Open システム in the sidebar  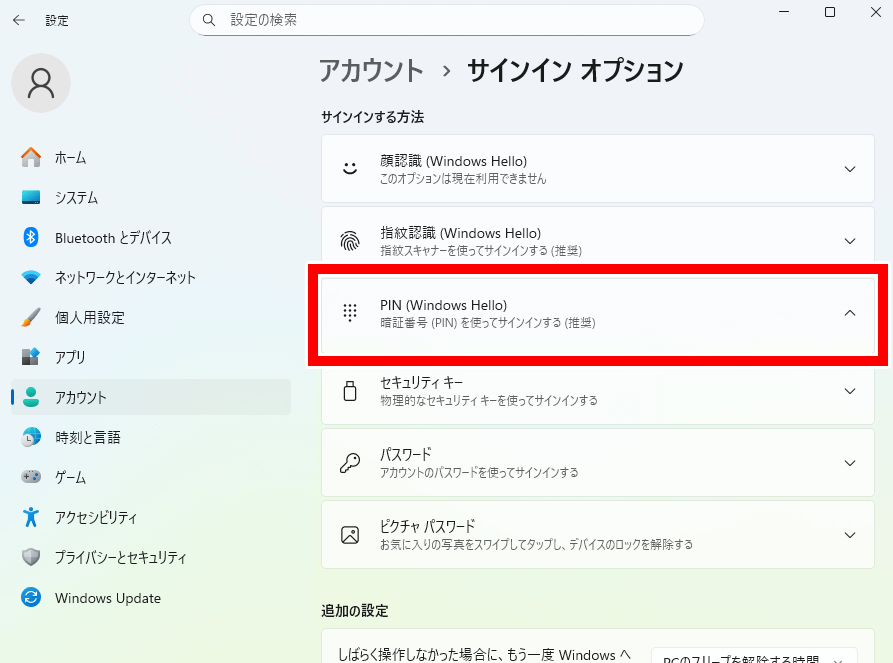coord(76,198)
